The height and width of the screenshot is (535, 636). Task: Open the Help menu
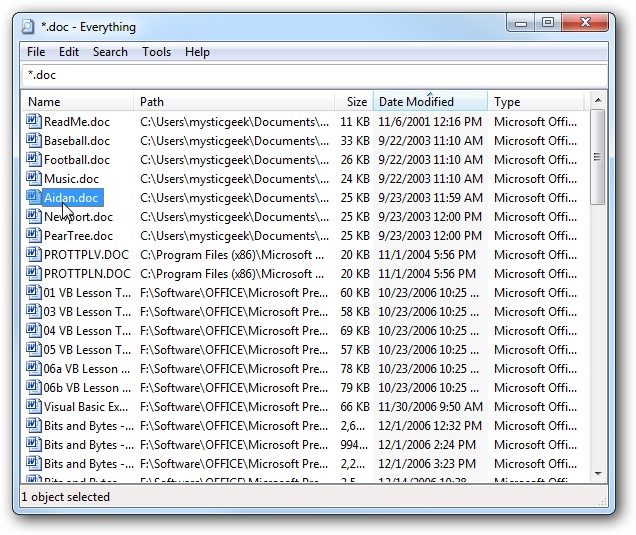coord(197,52)
